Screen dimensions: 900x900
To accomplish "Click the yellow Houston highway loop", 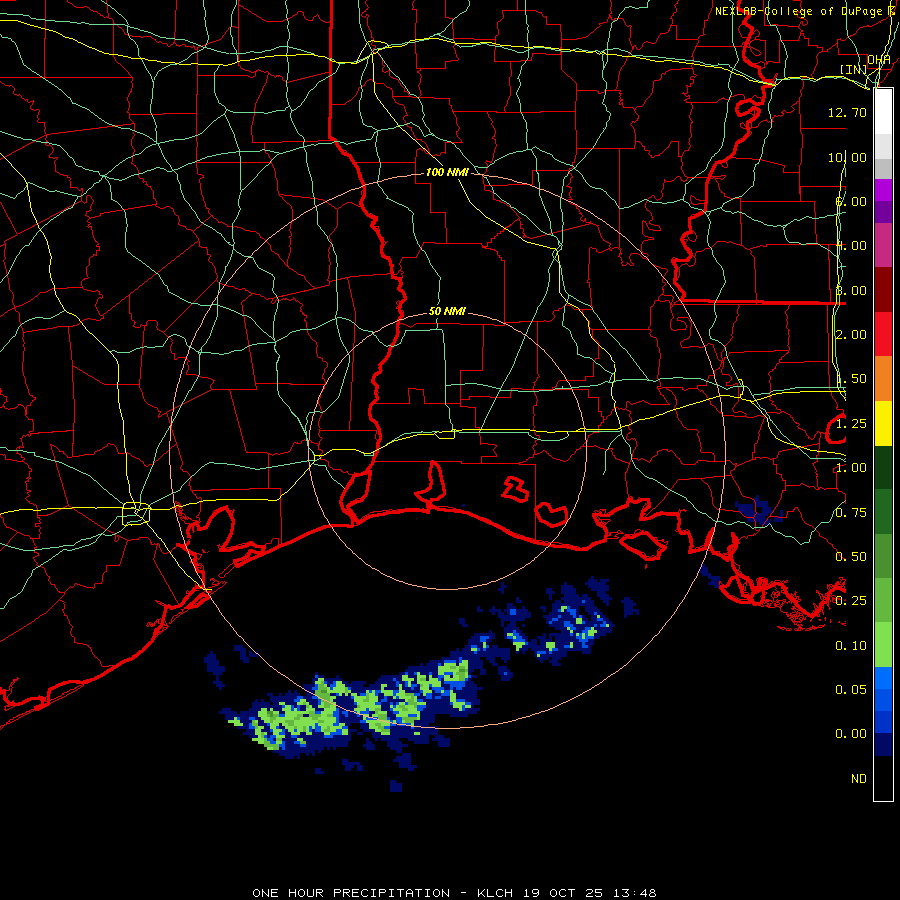I will 136,514.
